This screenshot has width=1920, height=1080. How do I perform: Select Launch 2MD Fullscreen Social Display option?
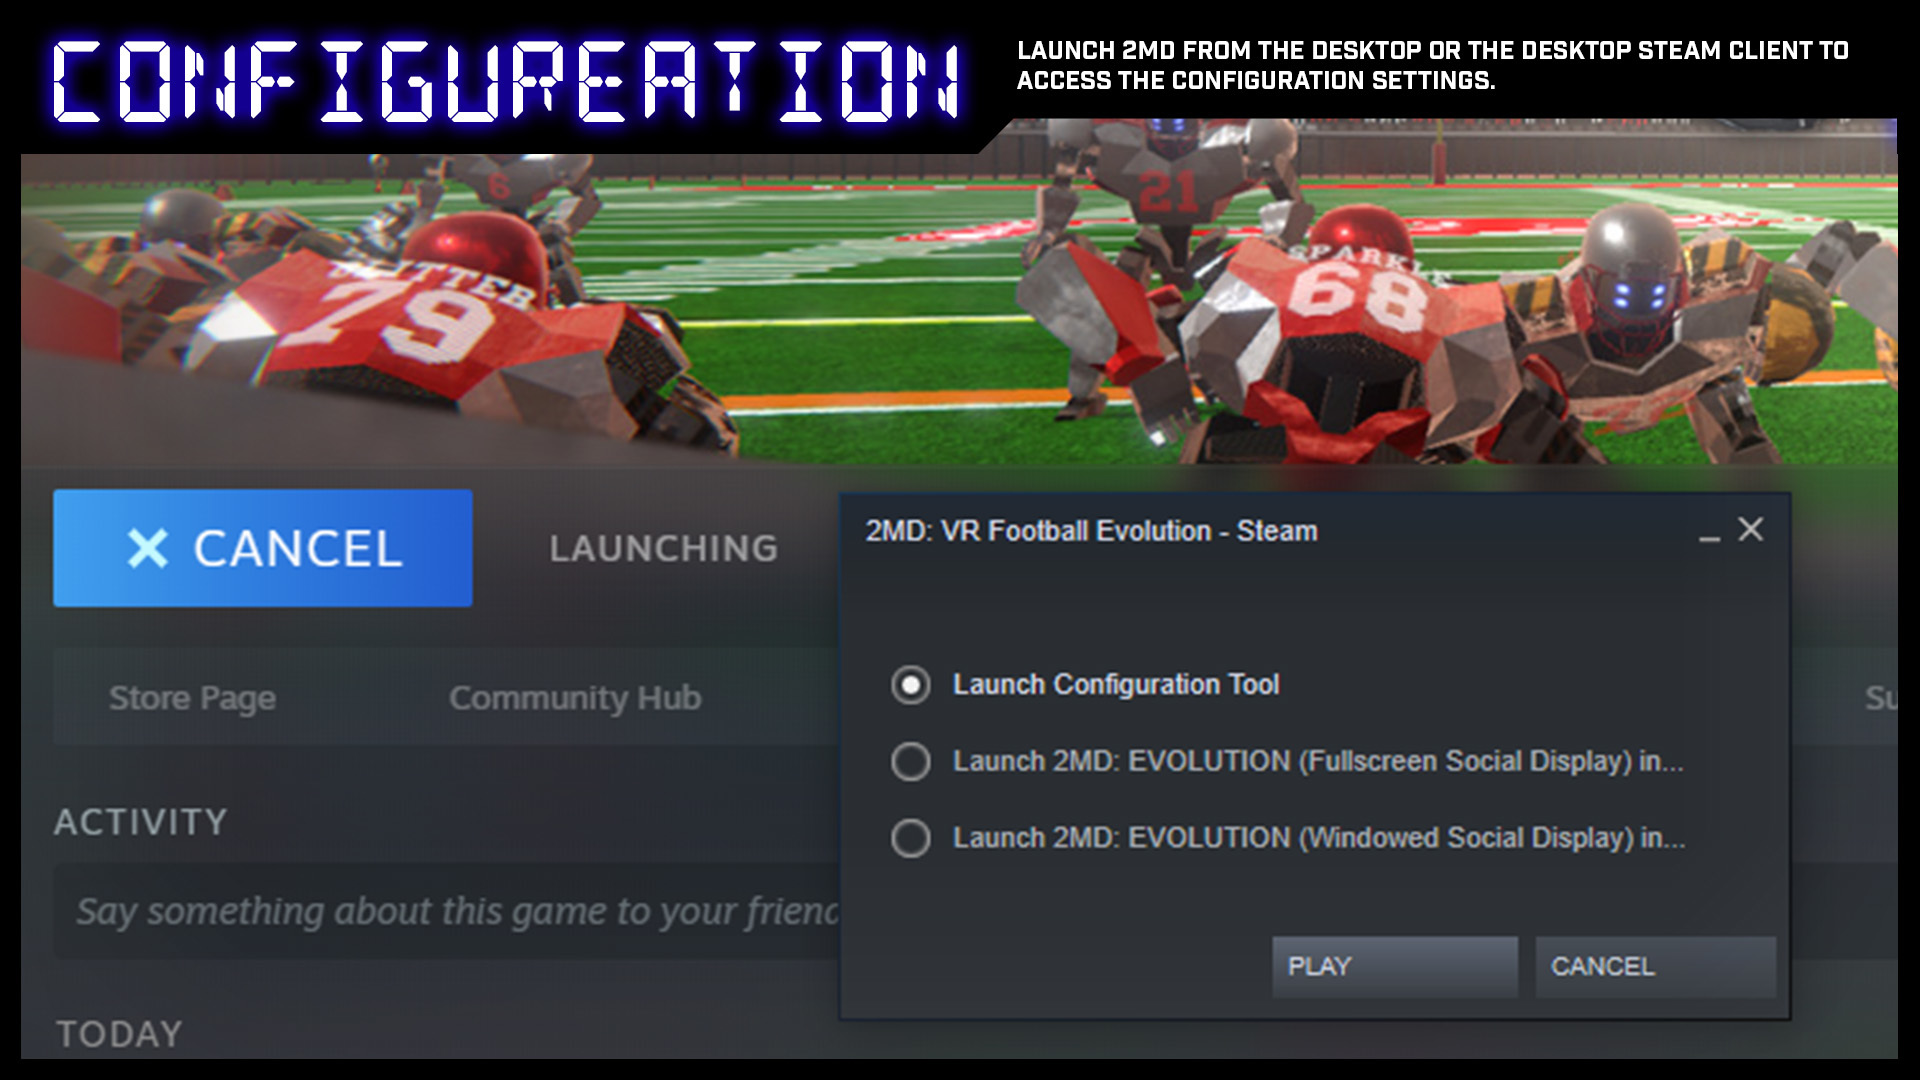(x=916, y=760)
